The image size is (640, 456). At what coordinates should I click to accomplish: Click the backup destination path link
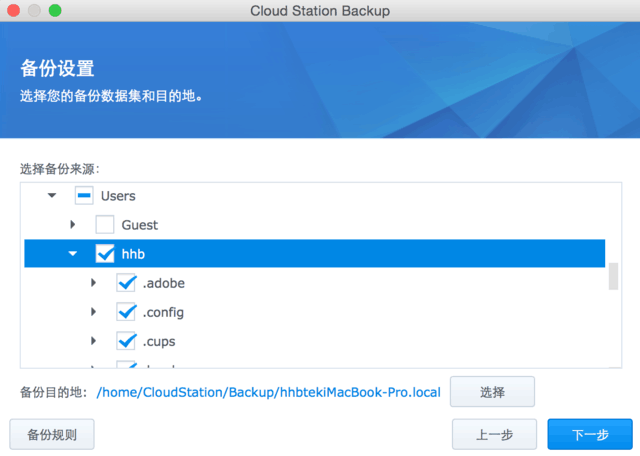pyautogui.click(x=268, y=392)
